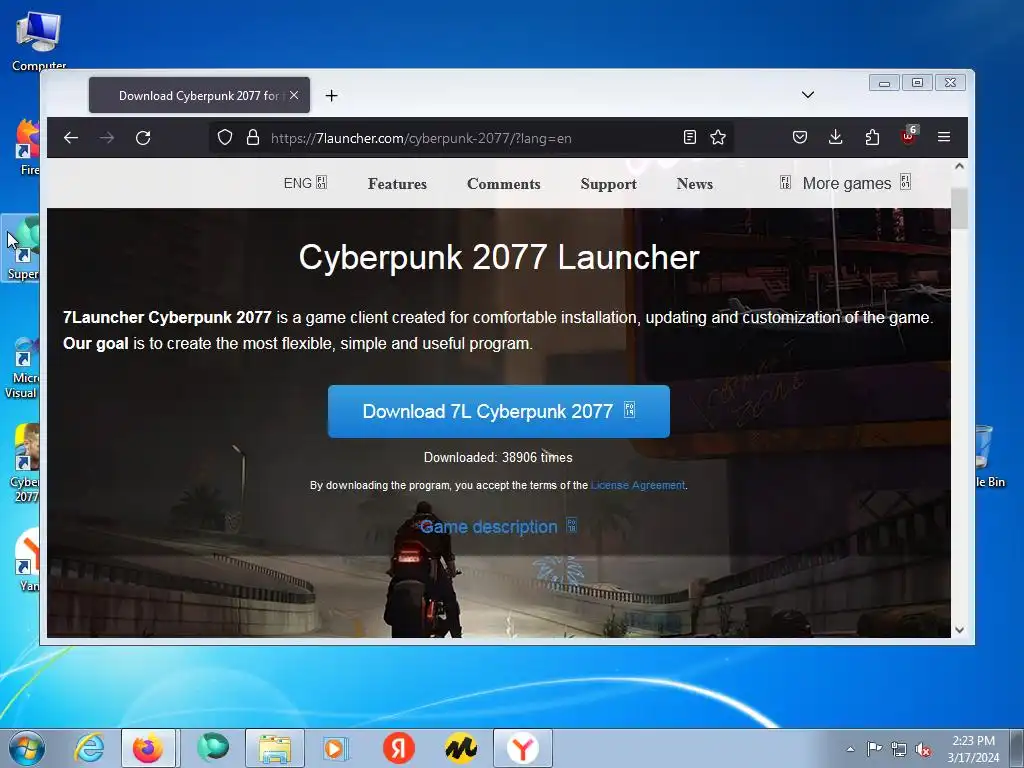Screen dimensions: 1024x768
Task: Expand the list all tabs chevron
Action: tap(808, 95)
